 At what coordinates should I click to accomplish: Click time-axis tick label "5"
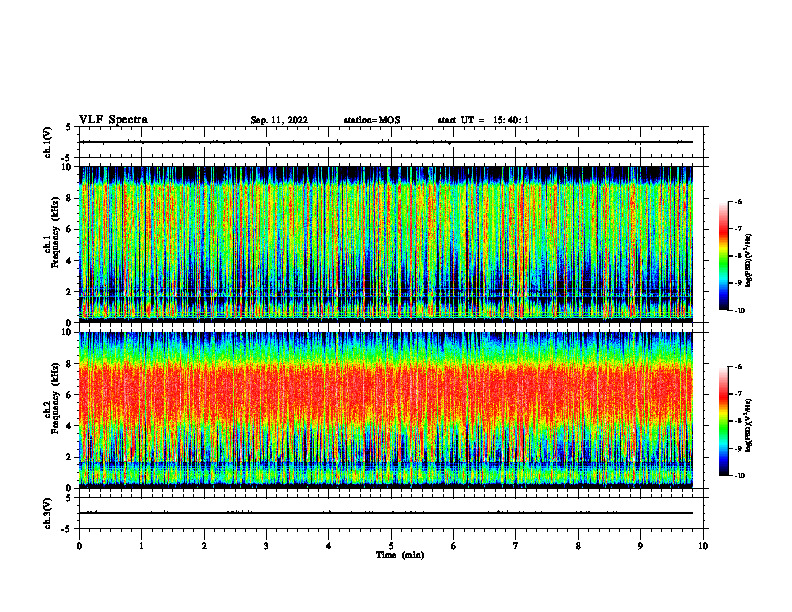point(391,546)
